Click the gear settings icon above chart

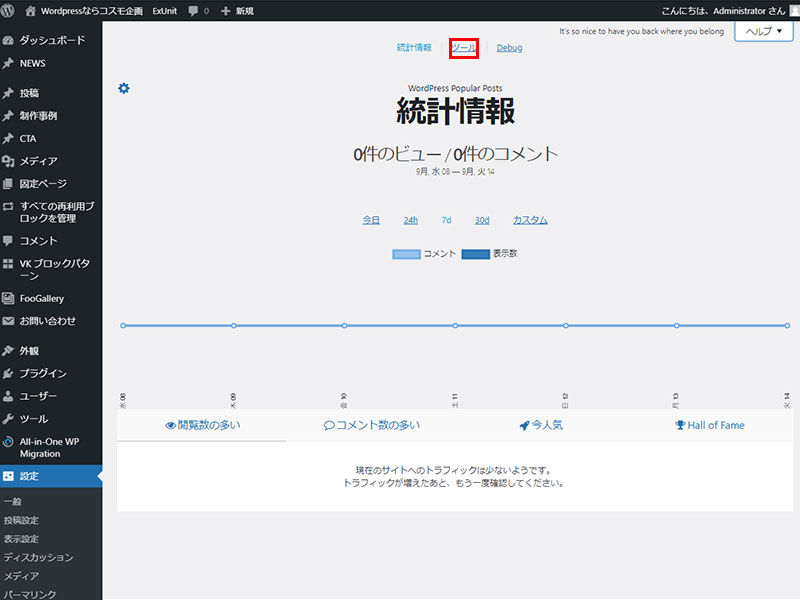124,89
